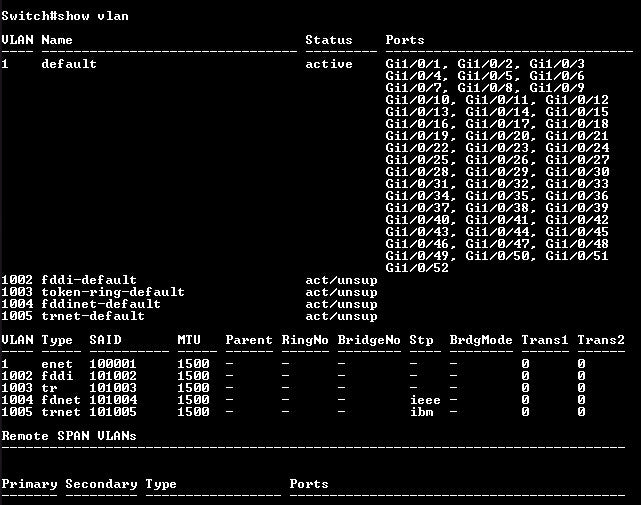
Task: Select SAID value '101005'
Action: pyautogui.click(x=113, y=412)
